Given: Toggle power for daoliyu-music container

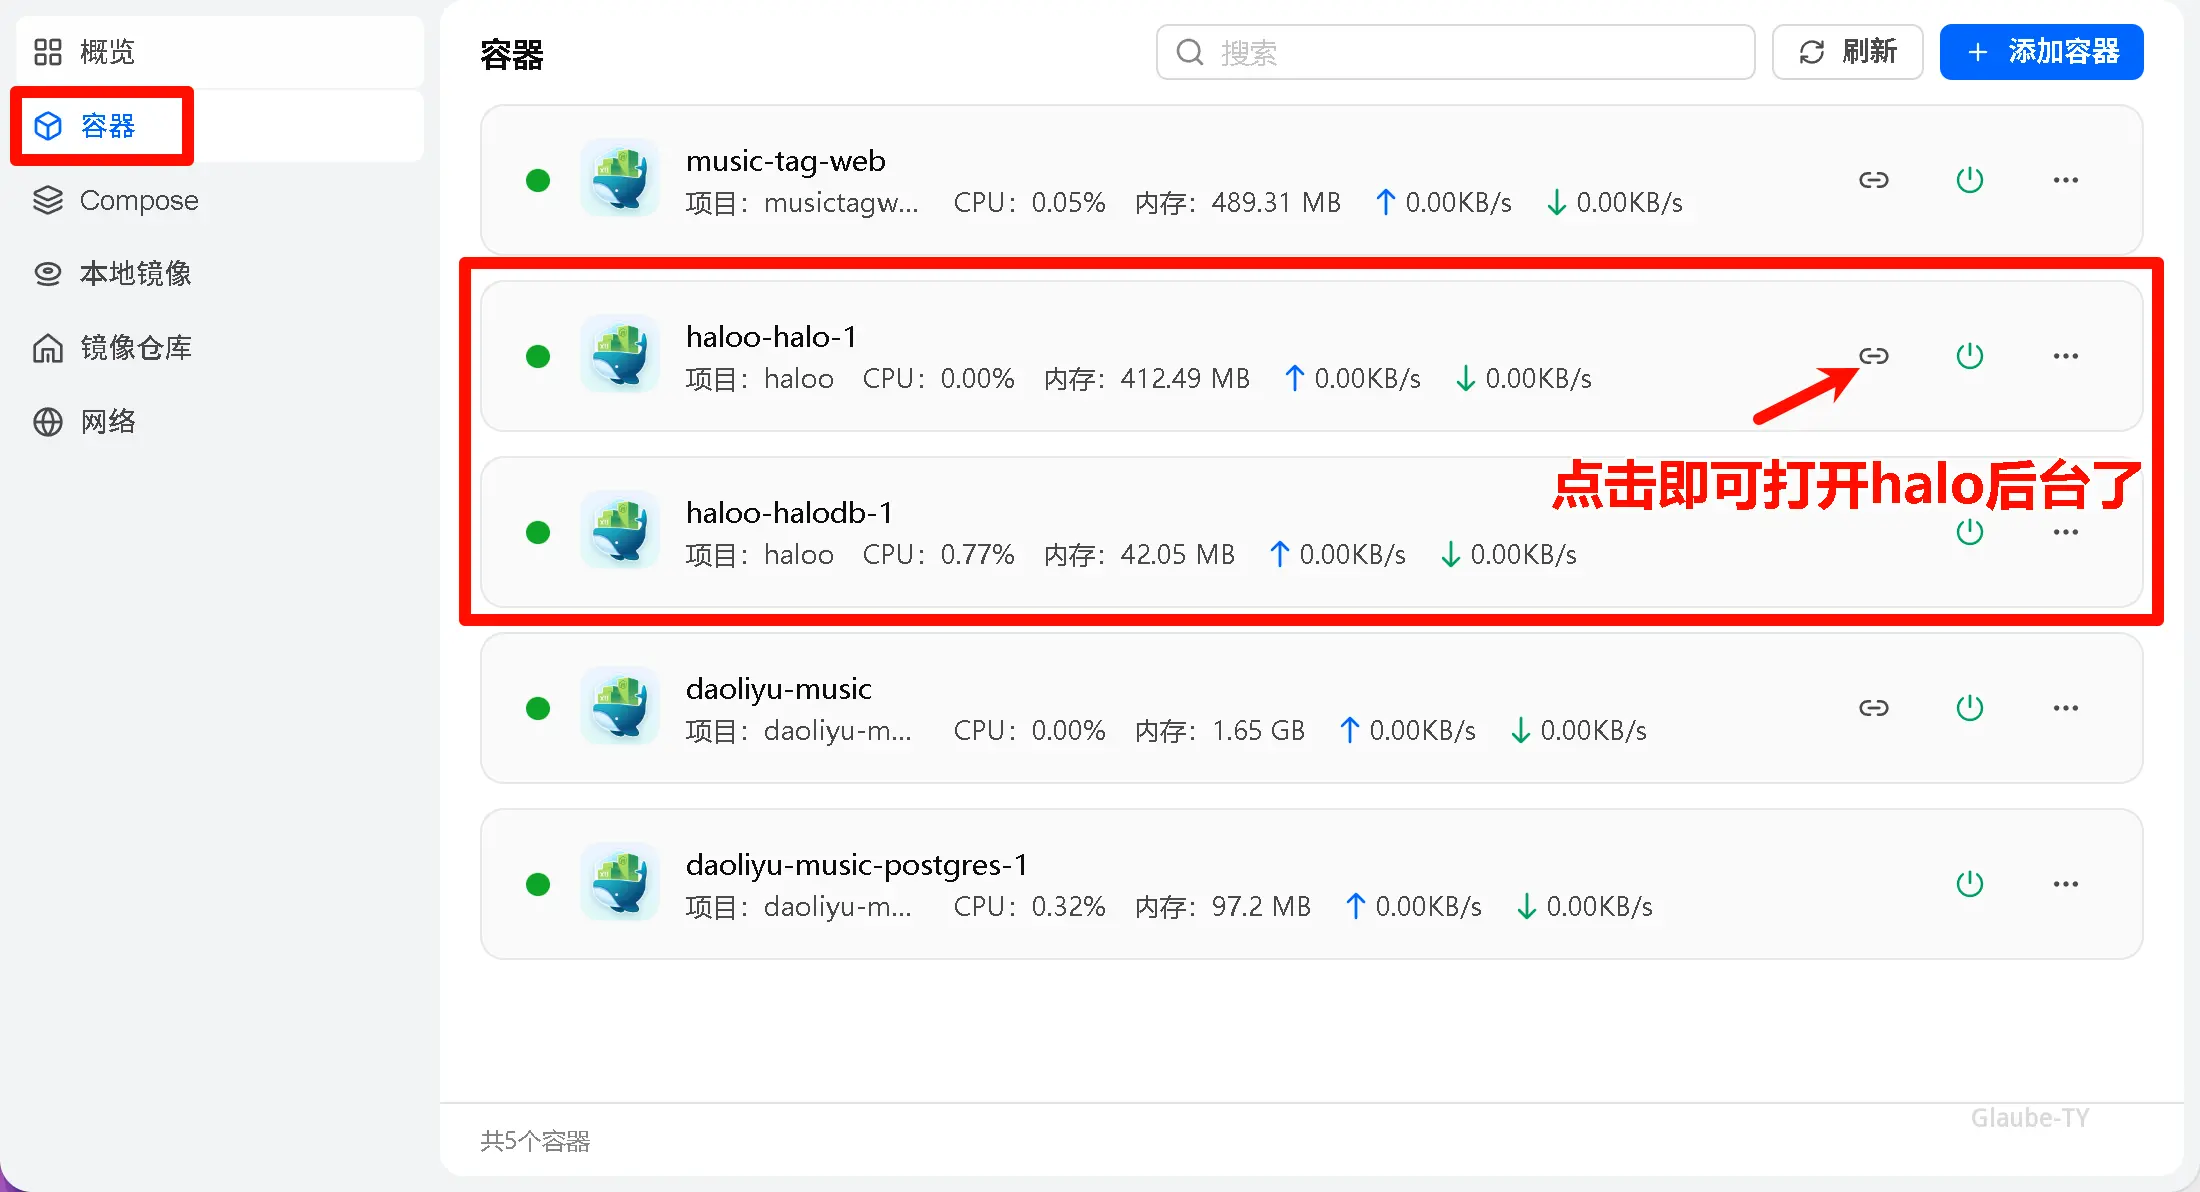Looking at the screenshot, I should (1969, 708).
